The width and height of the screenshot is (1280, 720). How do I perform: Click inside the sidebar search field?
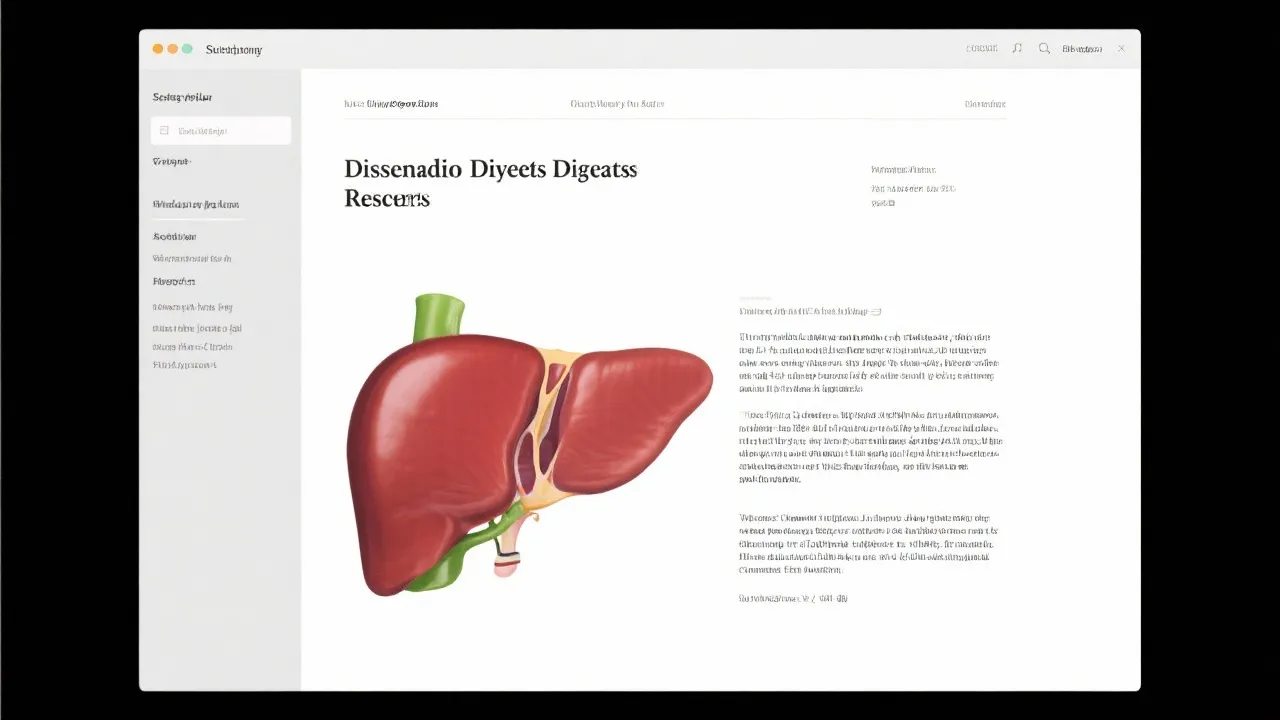pyautogui.click(x=220, y=130)
